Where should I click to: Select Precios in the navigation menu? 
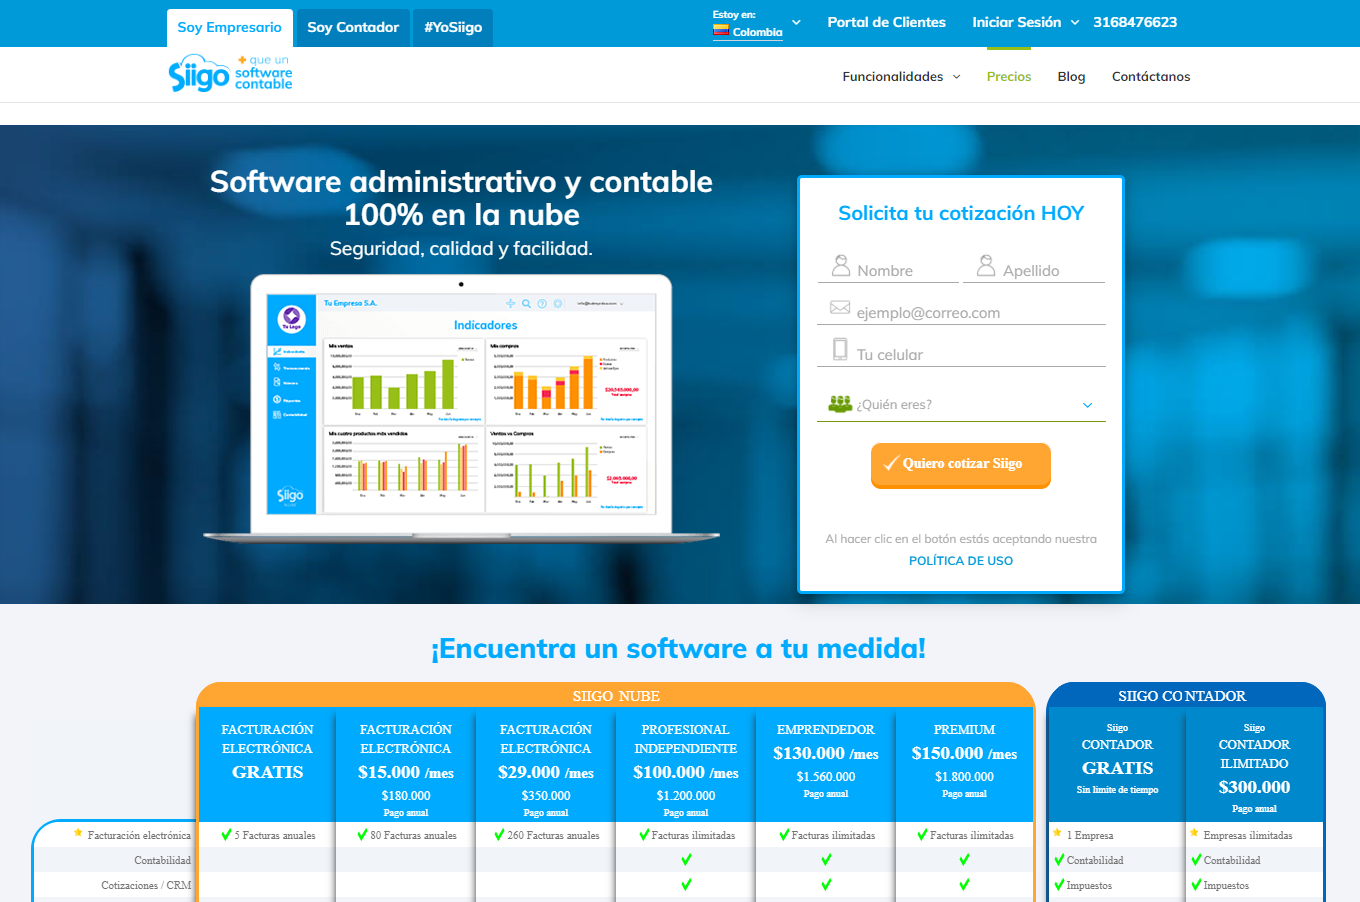(x=1008, y=76)
